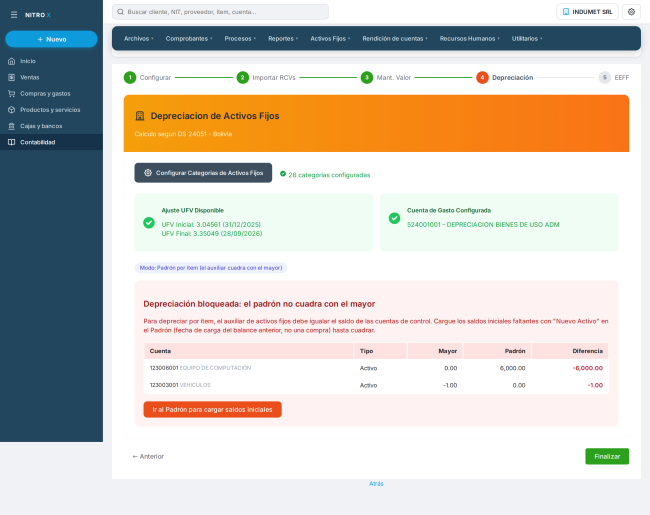
Task: Open the Comprobantes dropdown menu
Action: [x=189, y=39]
